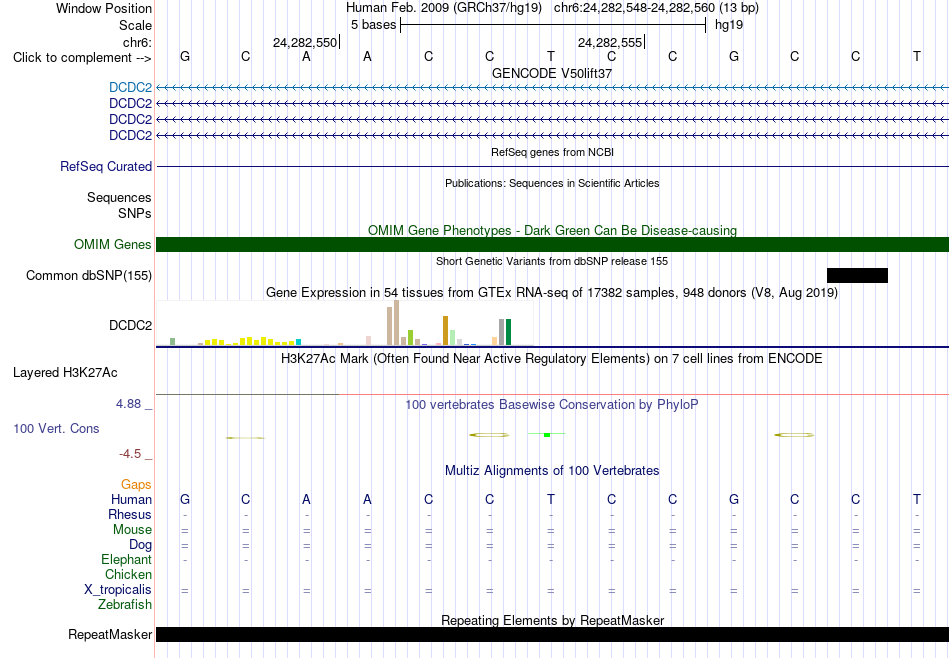
Task: Click the GENCODE V50lift37 track title
Action: click(552, 73)
